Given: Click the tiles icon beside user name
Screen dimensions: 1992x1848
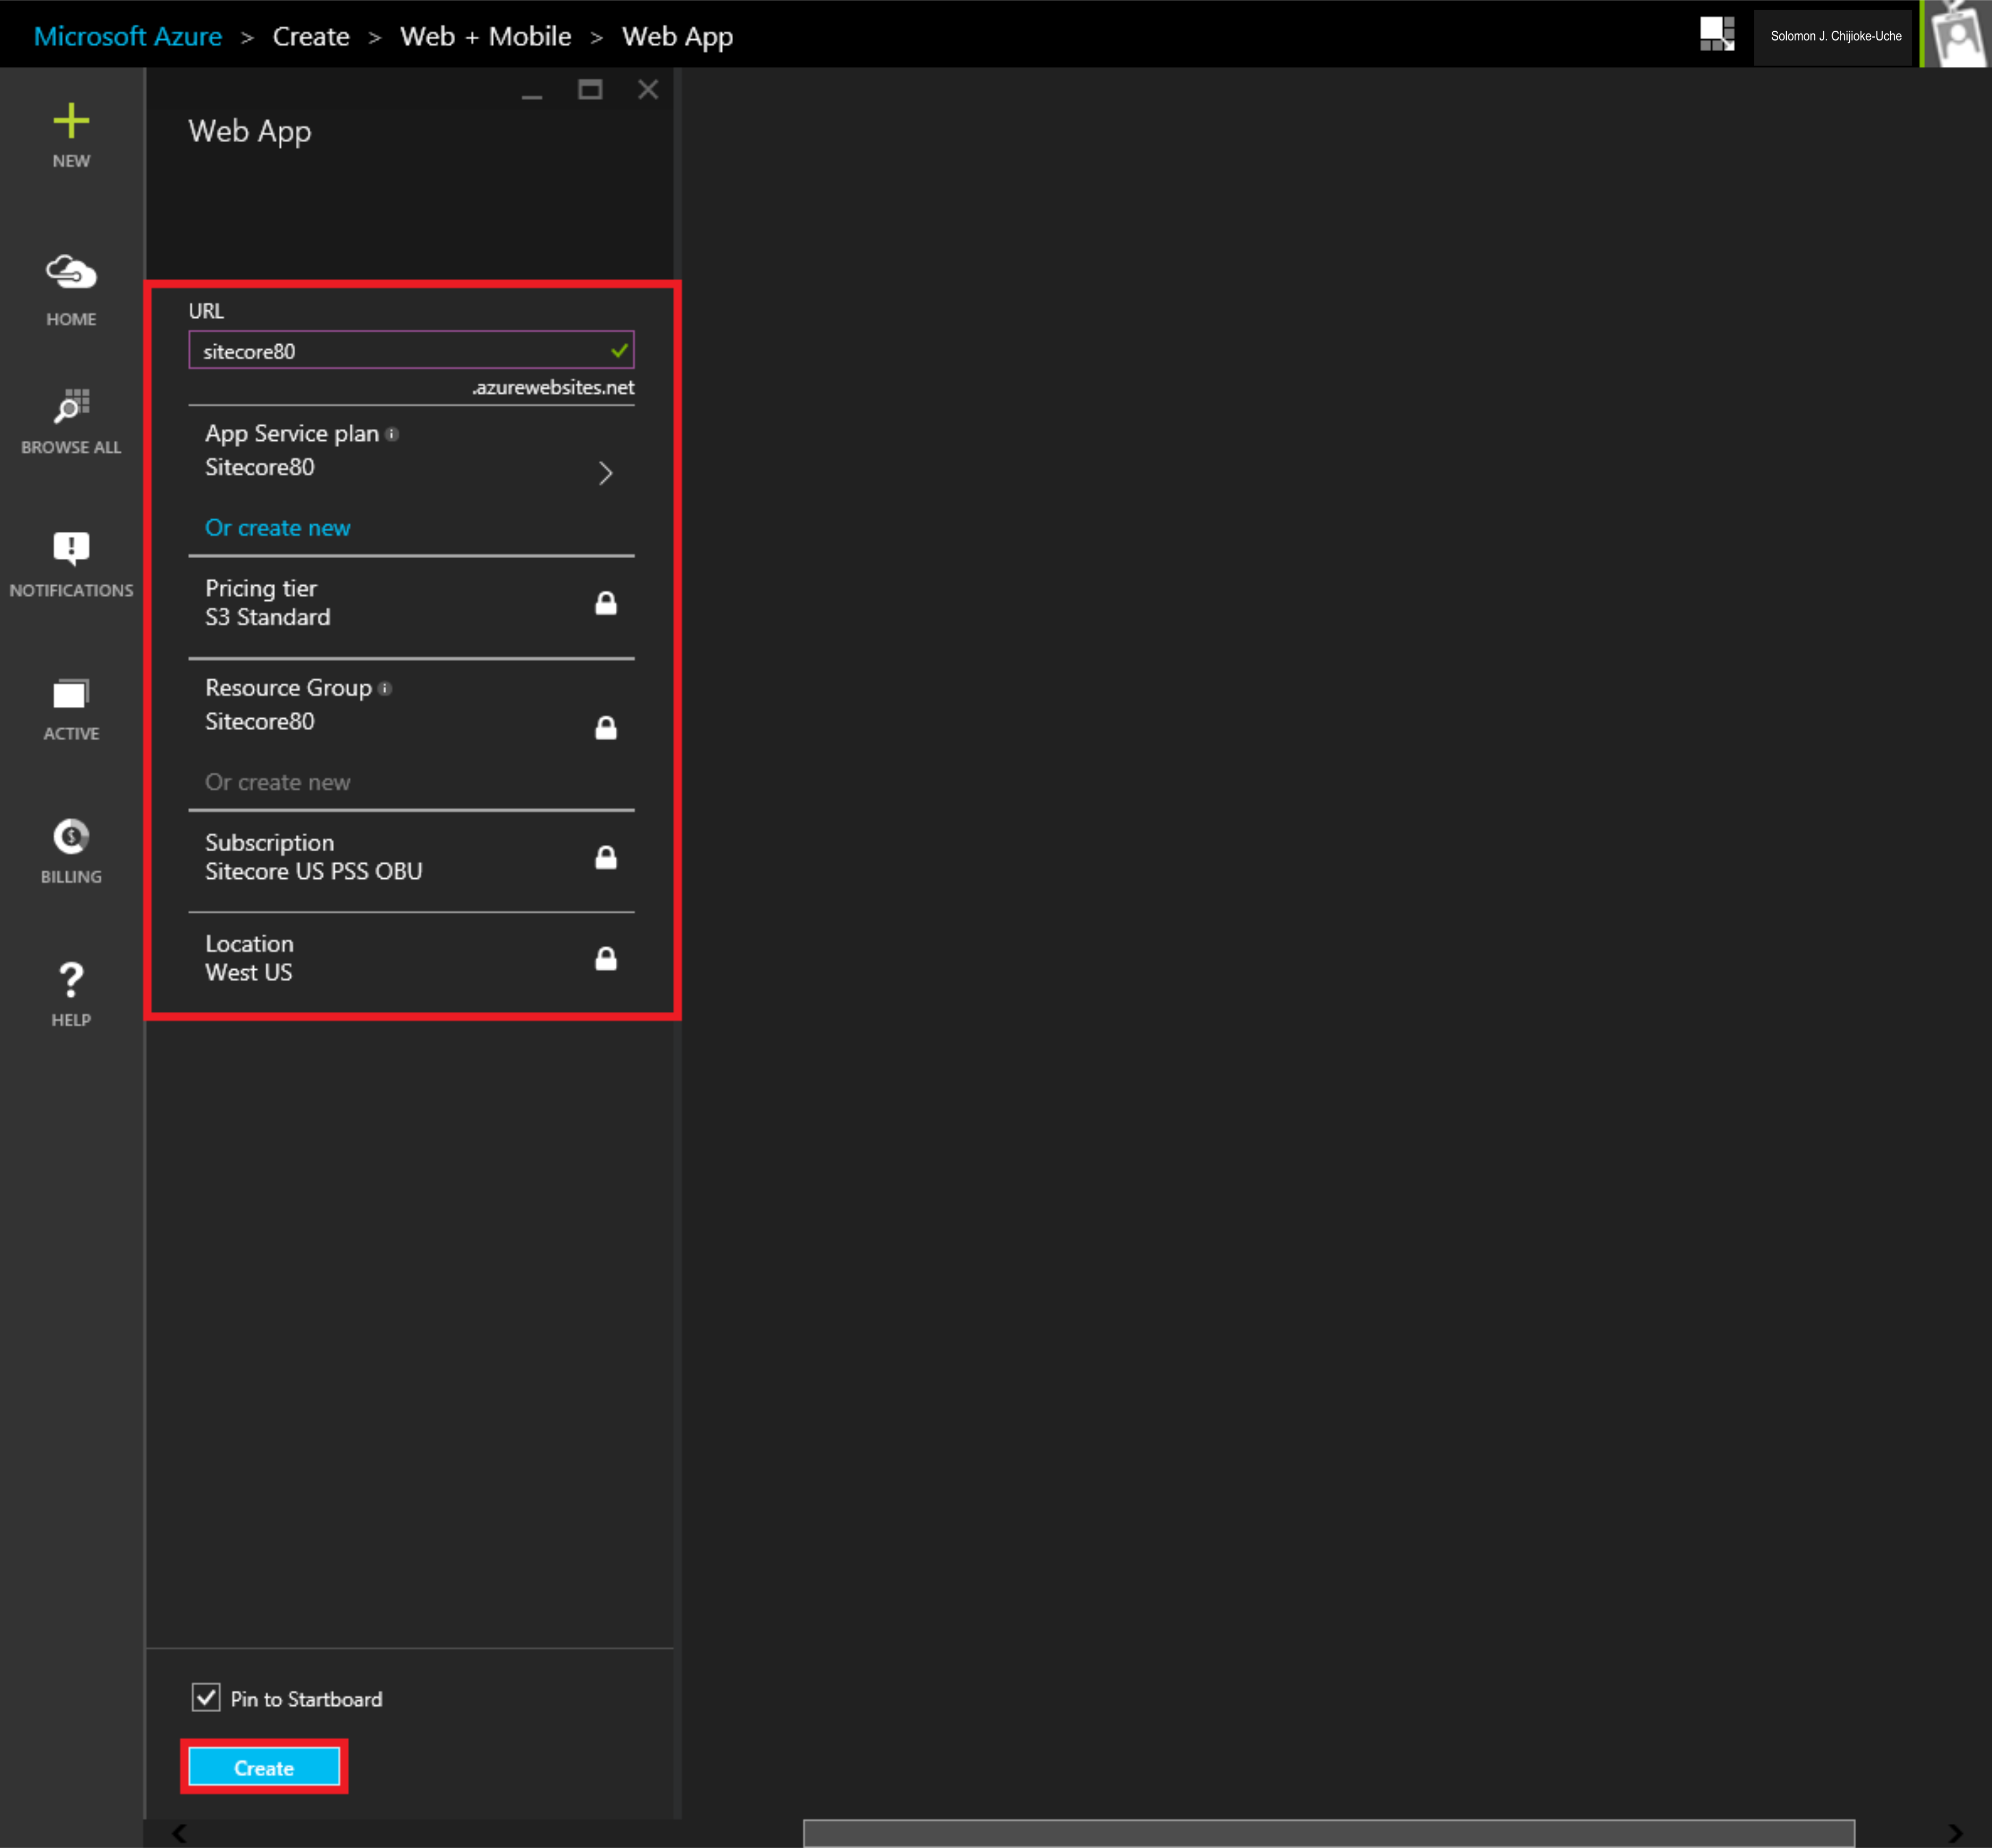Looking at the screenshot, I should pos(1717,34).
